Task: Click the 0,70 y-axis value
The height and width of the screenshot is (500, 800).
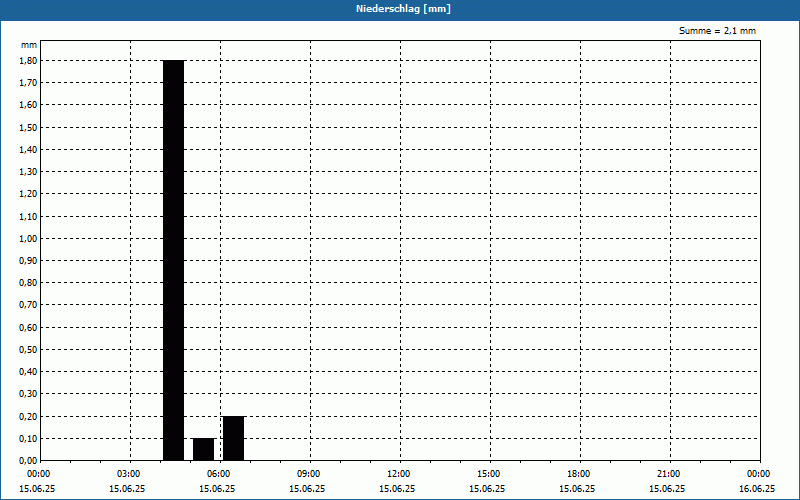Action: point(28,305)
